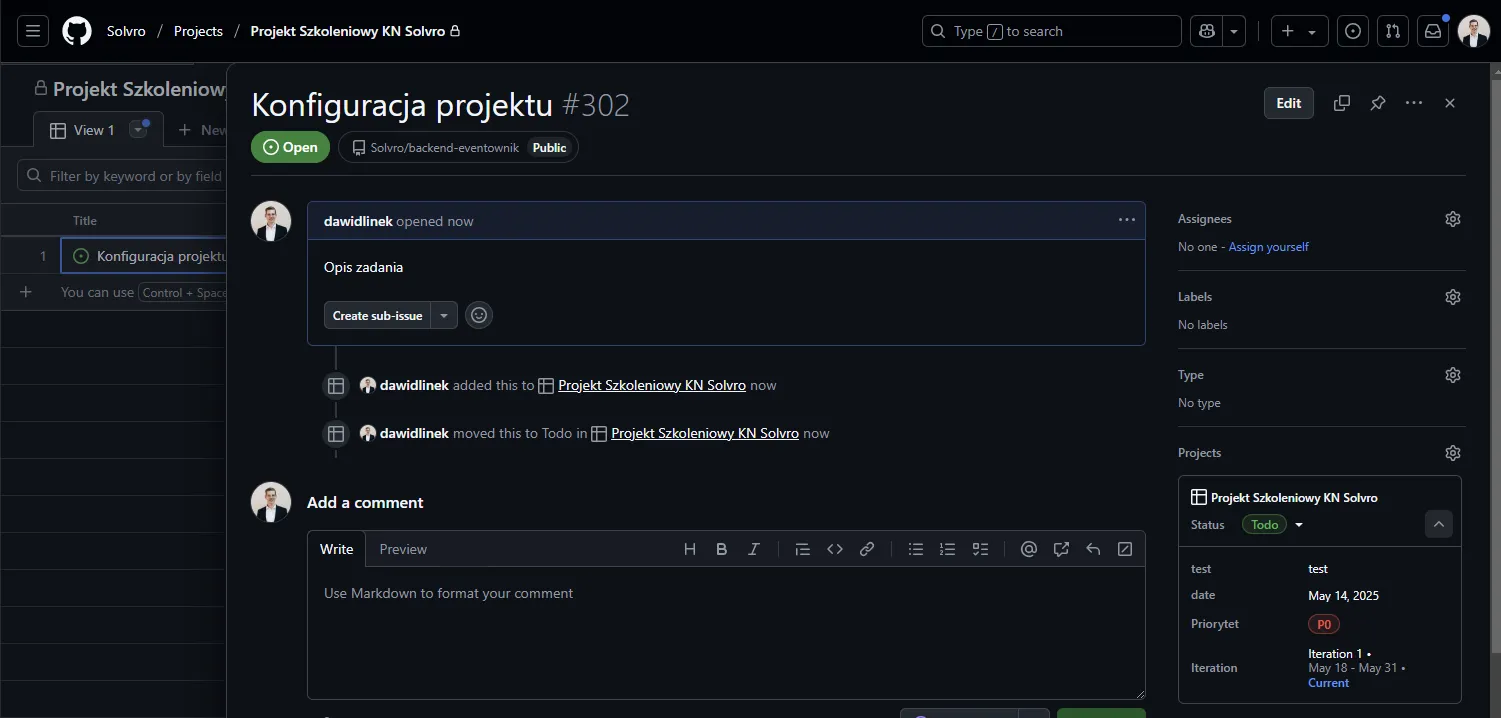1501x718 pixels.
Task: Open Assignees settings gear
Action: 1452,219
